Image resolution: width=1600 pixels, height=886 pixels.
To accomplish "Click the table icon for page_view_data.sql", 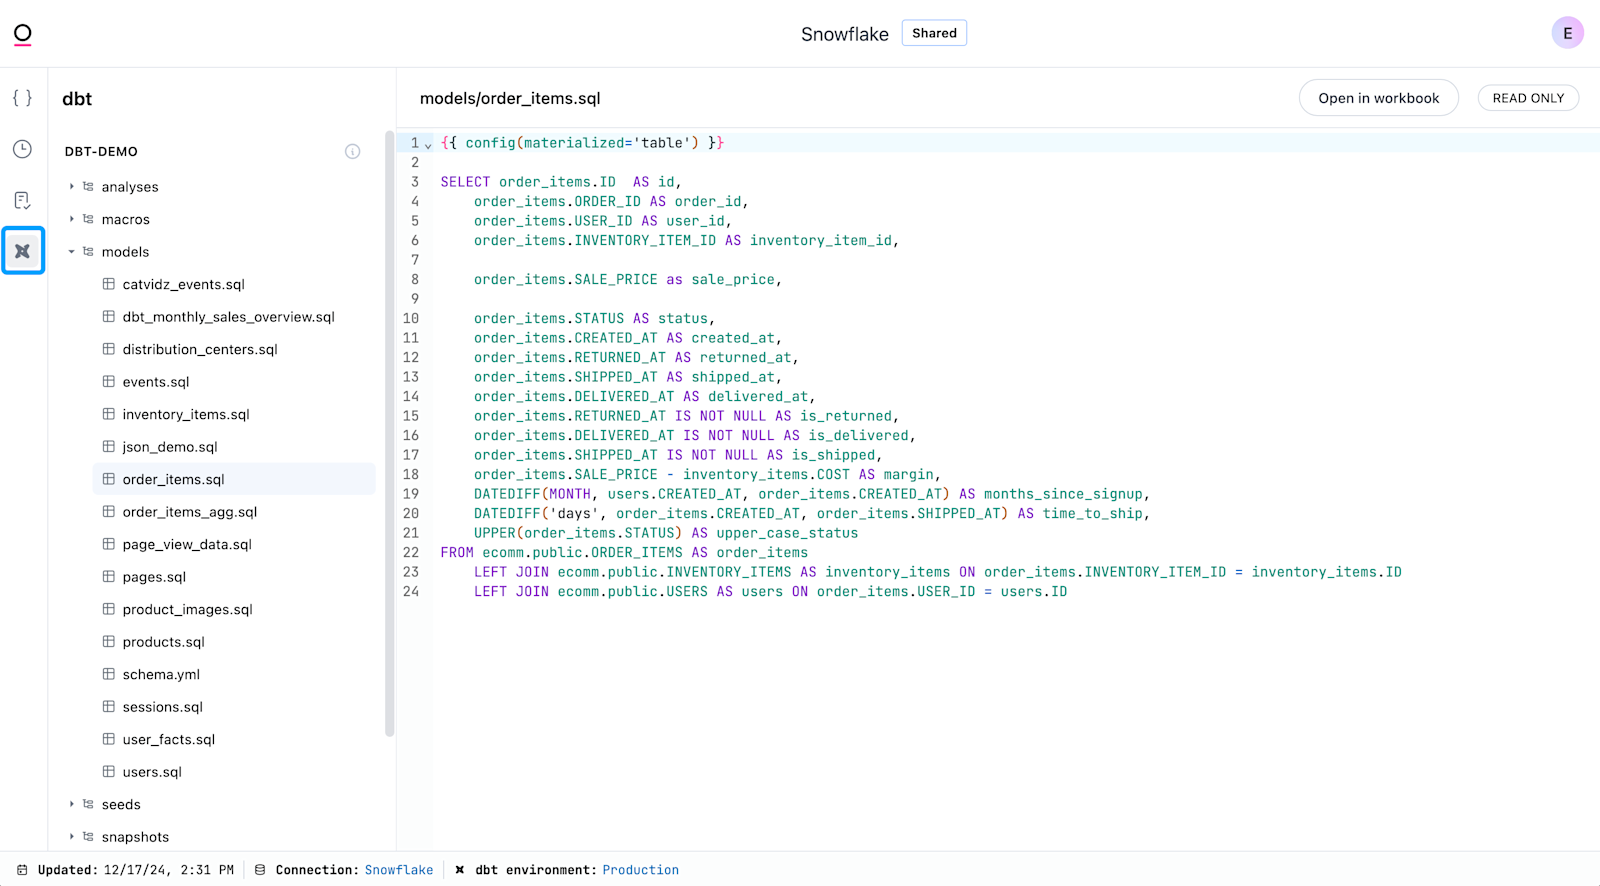I will [108, 544].
